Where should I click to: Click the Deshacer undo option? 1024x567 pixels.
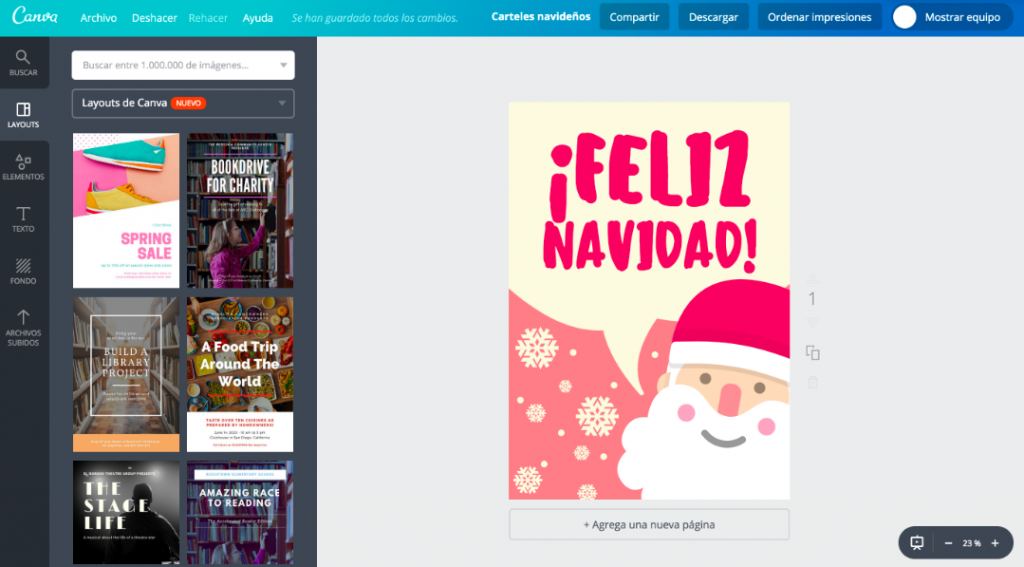click(154, 18)
